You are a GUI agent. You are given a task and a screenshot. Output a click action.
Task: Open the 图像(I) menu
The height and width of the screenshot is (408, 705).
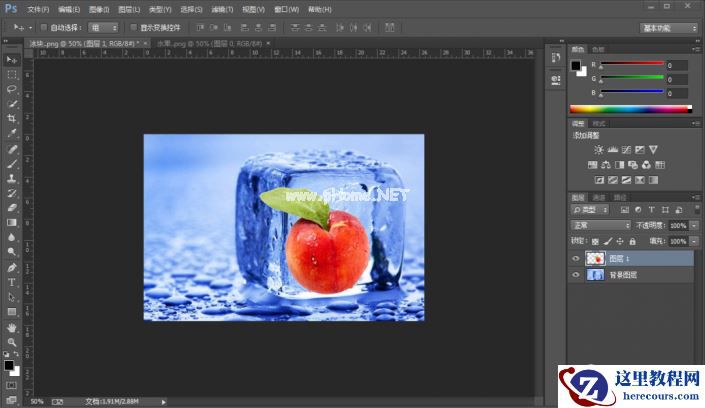(x=99, y=9)
